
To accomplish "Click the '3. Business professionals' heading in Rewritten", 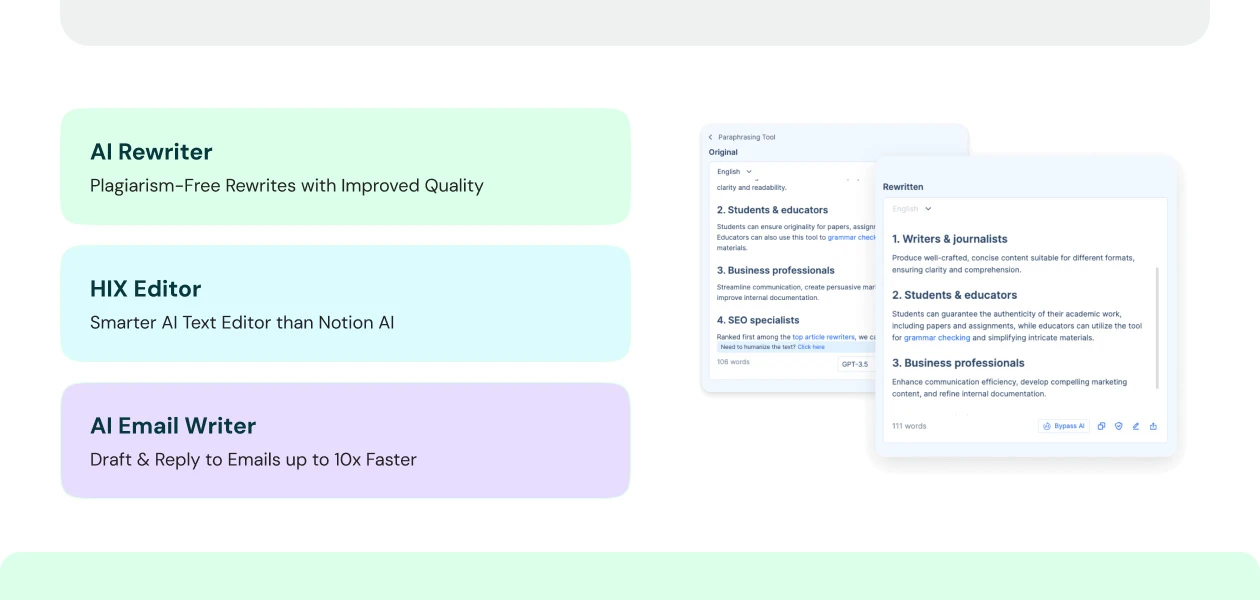I will pyautogui.click(x=957, y=363).
